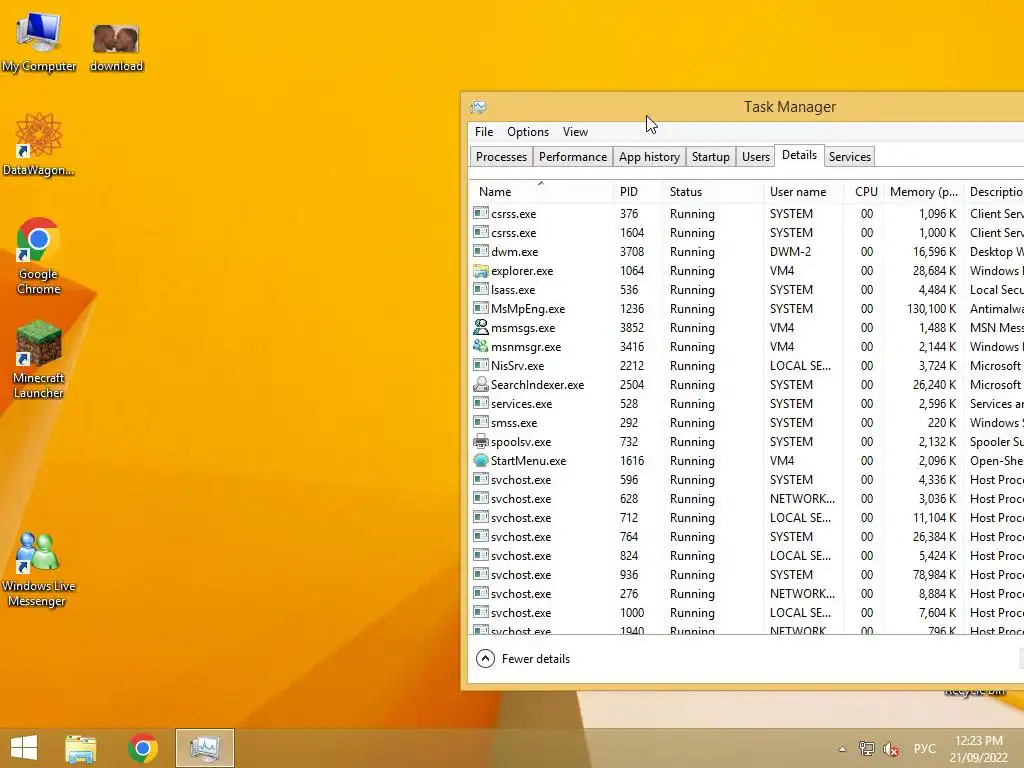Image resolution: width=1024 pixels, height=768 pixels.
Task: Select the explorer.exe process icon
Action: tap(481, 270)
